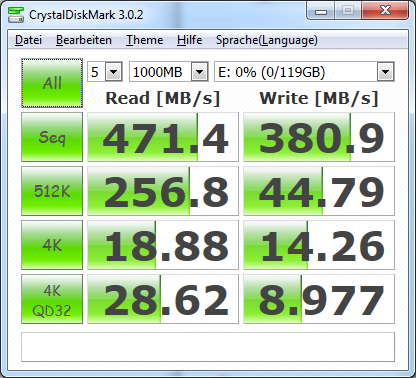Click the CrystalDiskMark title bar icon
416x378 pixels.
pyautogui.click(x=16, y=15)
